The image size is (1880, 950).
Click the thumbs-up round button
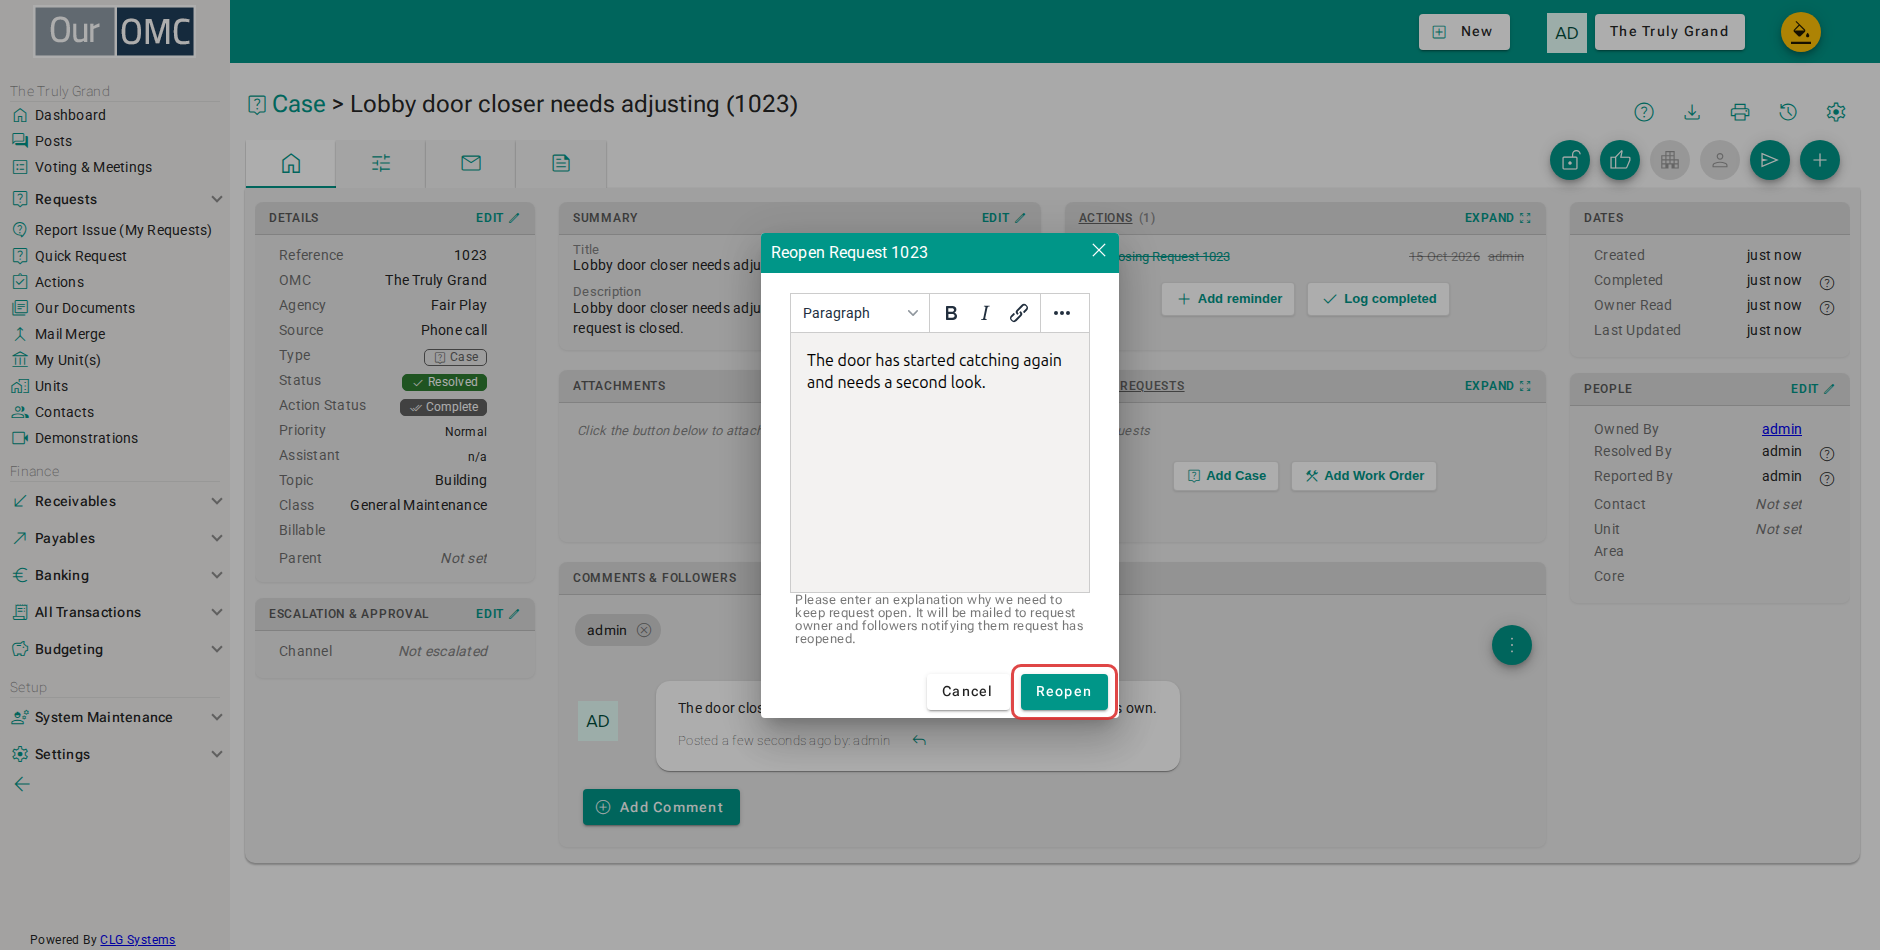(x=1620, y=160)
